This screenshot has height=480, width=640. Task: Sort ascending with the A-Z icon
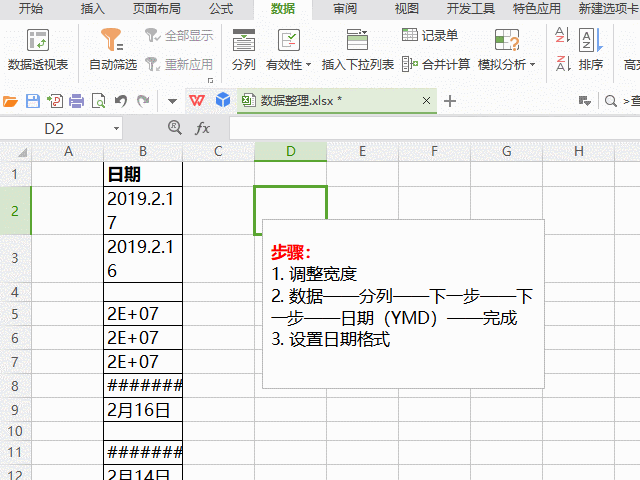pyautogui.click(x=562, y=35)
